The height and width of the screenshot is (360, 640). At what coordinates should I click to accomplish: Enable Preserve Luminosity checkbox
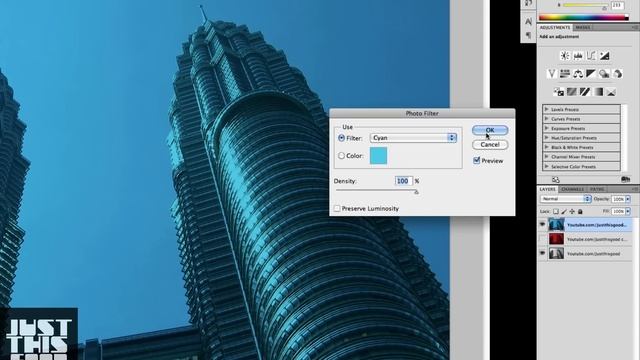point(337,209)
